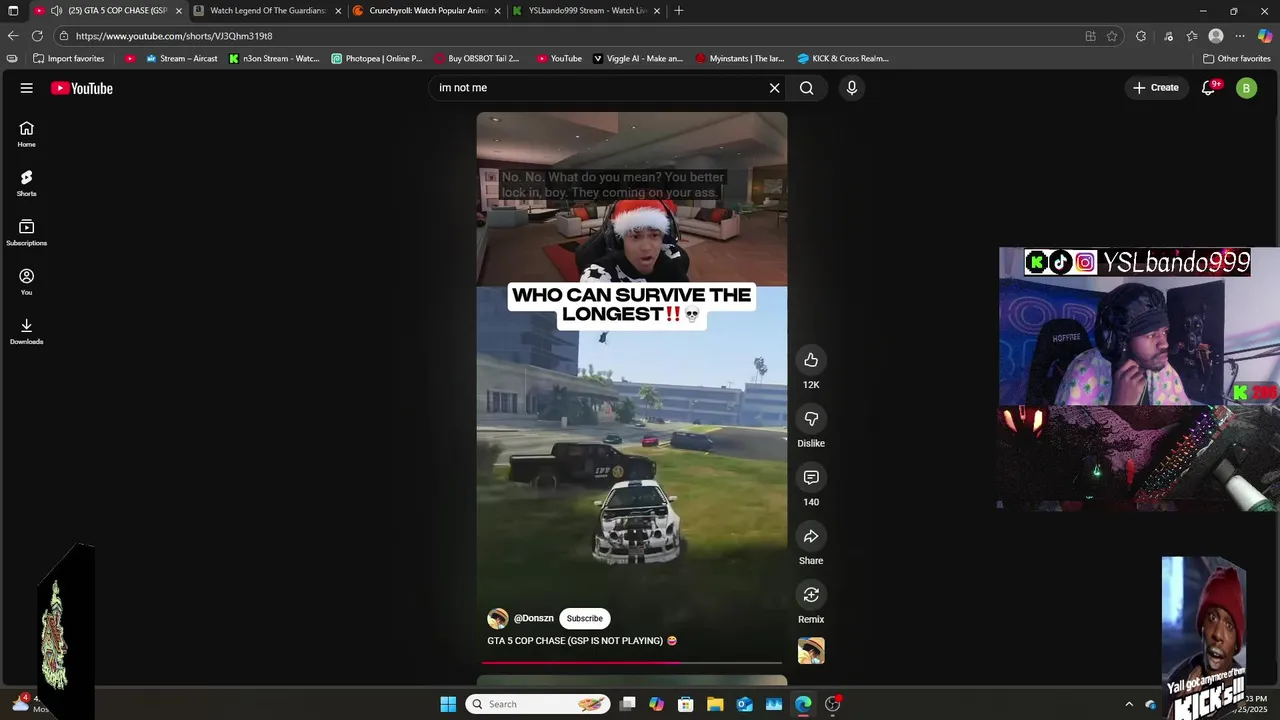Open browser profile icon
The image size is (1280, 720).
click(x=1216, y=36)
